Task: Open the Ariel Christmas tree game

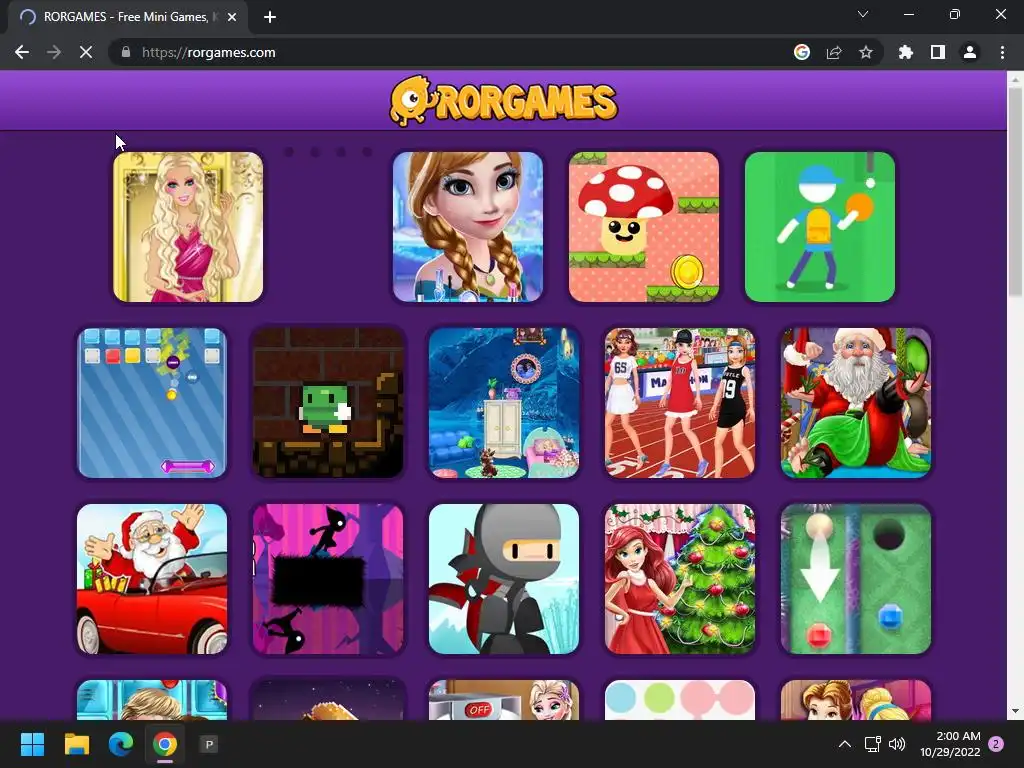Action: 680,579
